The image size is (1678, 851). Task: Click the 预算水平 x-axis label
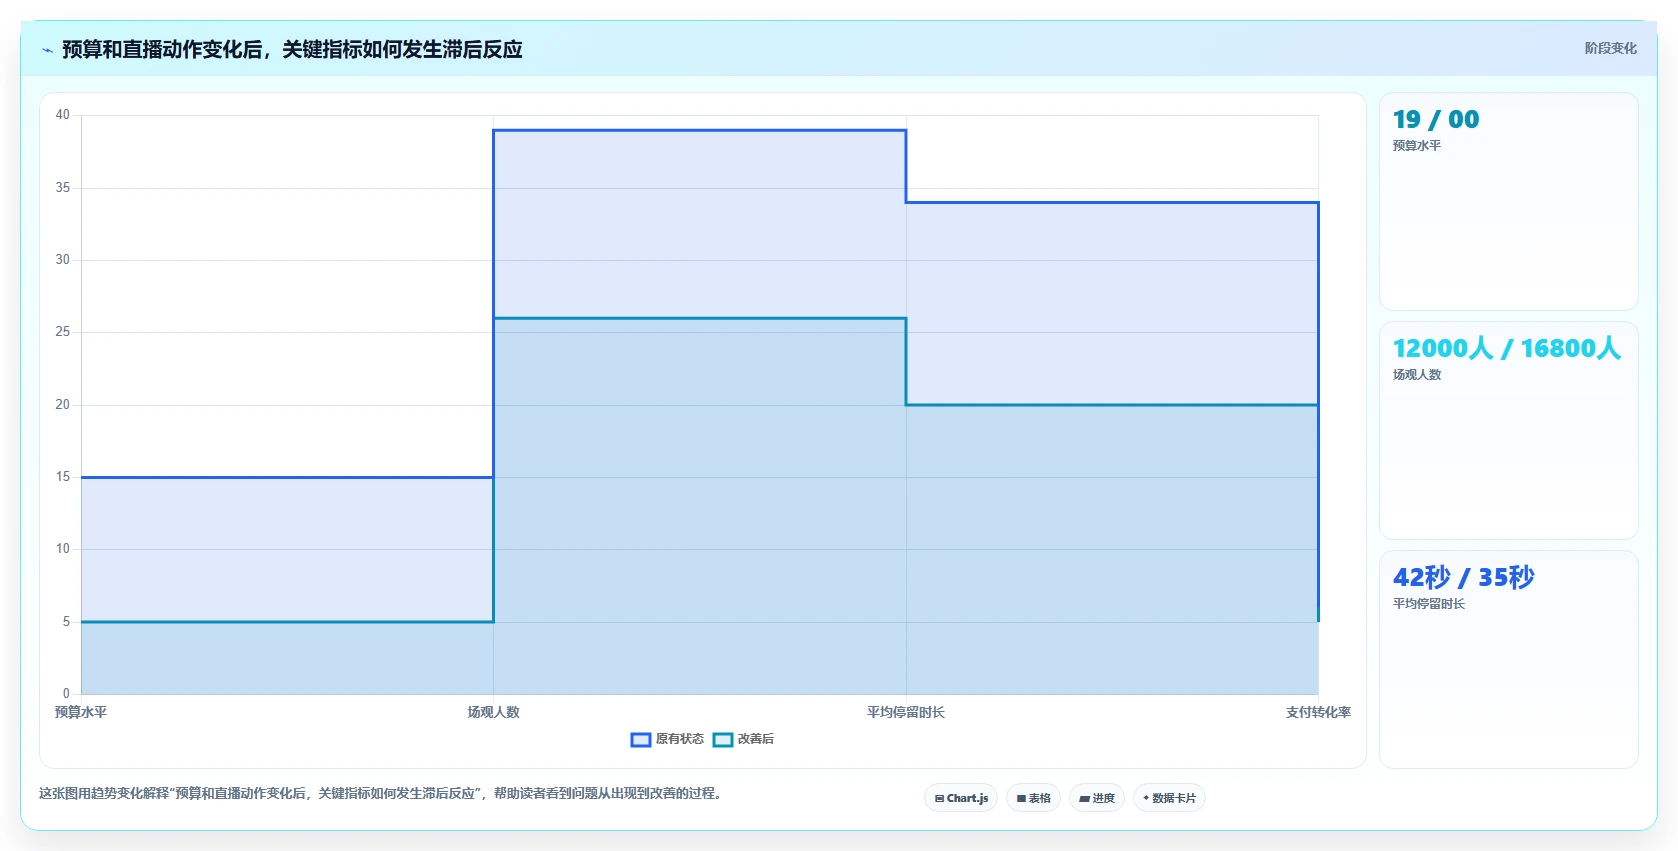point(81,712)
